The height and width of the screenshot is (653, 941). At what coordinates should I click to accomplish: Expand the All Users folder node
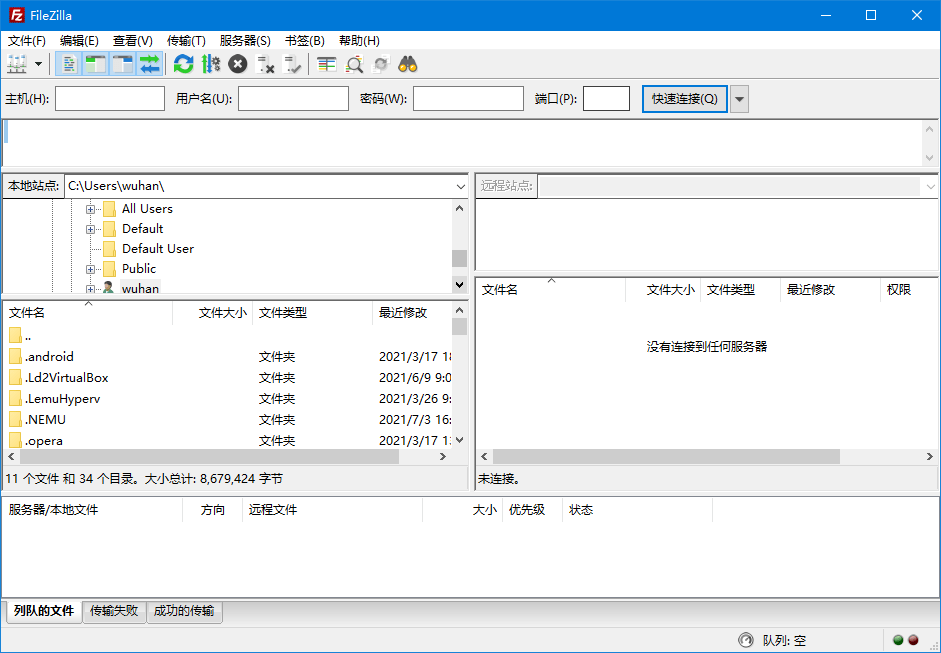(90, 208)
